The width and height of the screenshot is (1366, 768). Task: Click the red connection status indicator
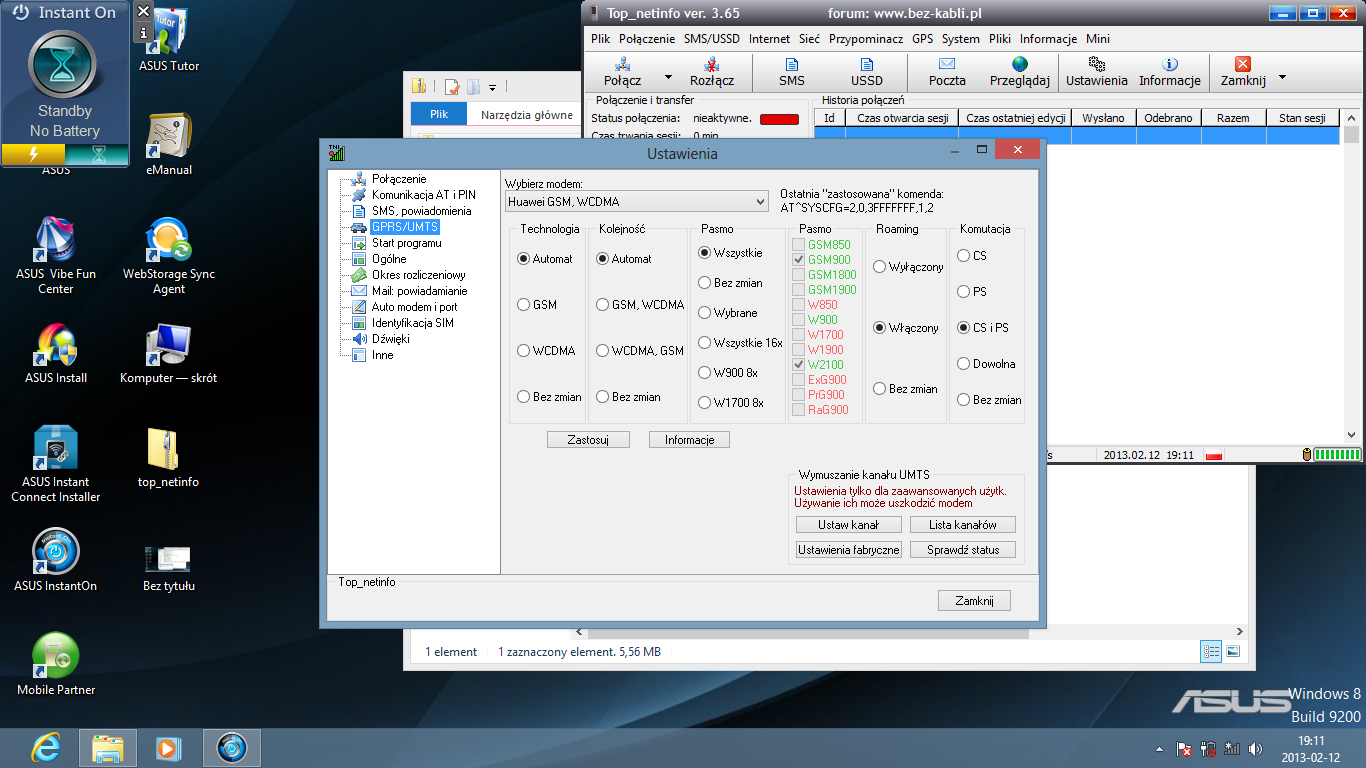pyautogui.click(x=779, y=119)
